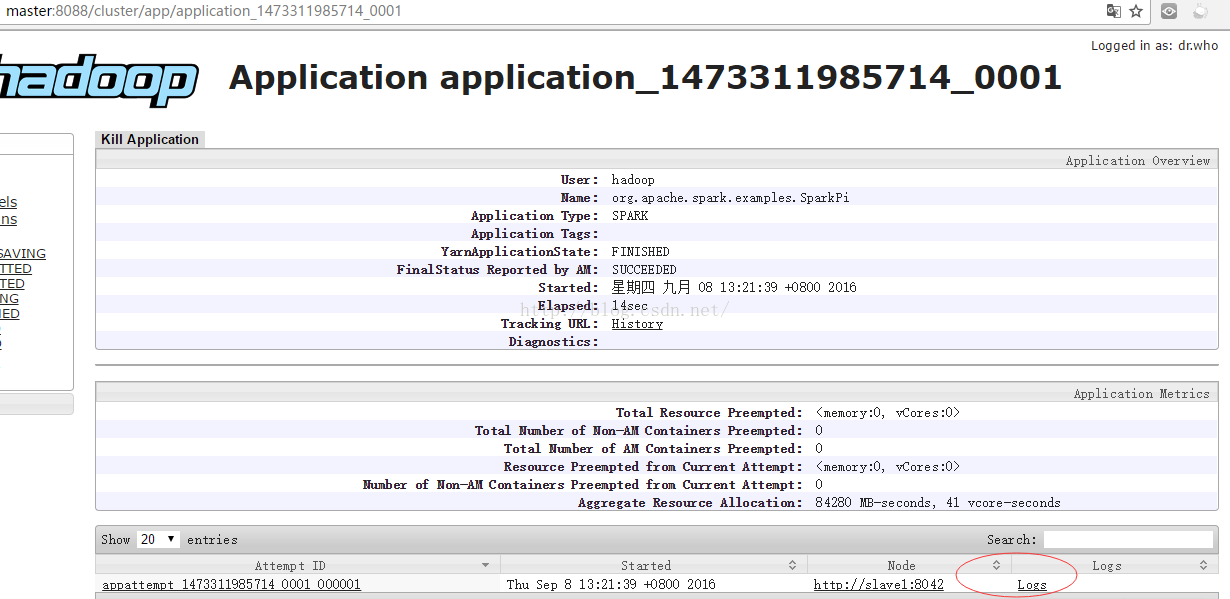This screenshot has width=1230, height=599.
Task: Sort table by Logs column arrows
Action: tap(1204, 566)
